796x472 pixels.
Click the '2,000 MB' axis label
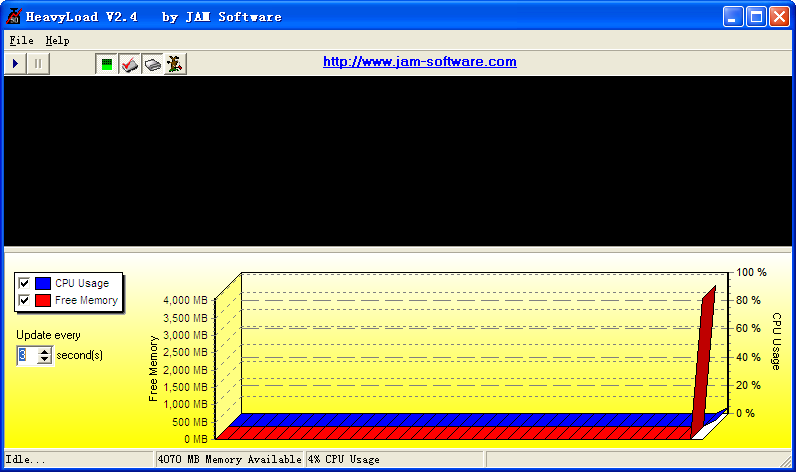[185, 370]
